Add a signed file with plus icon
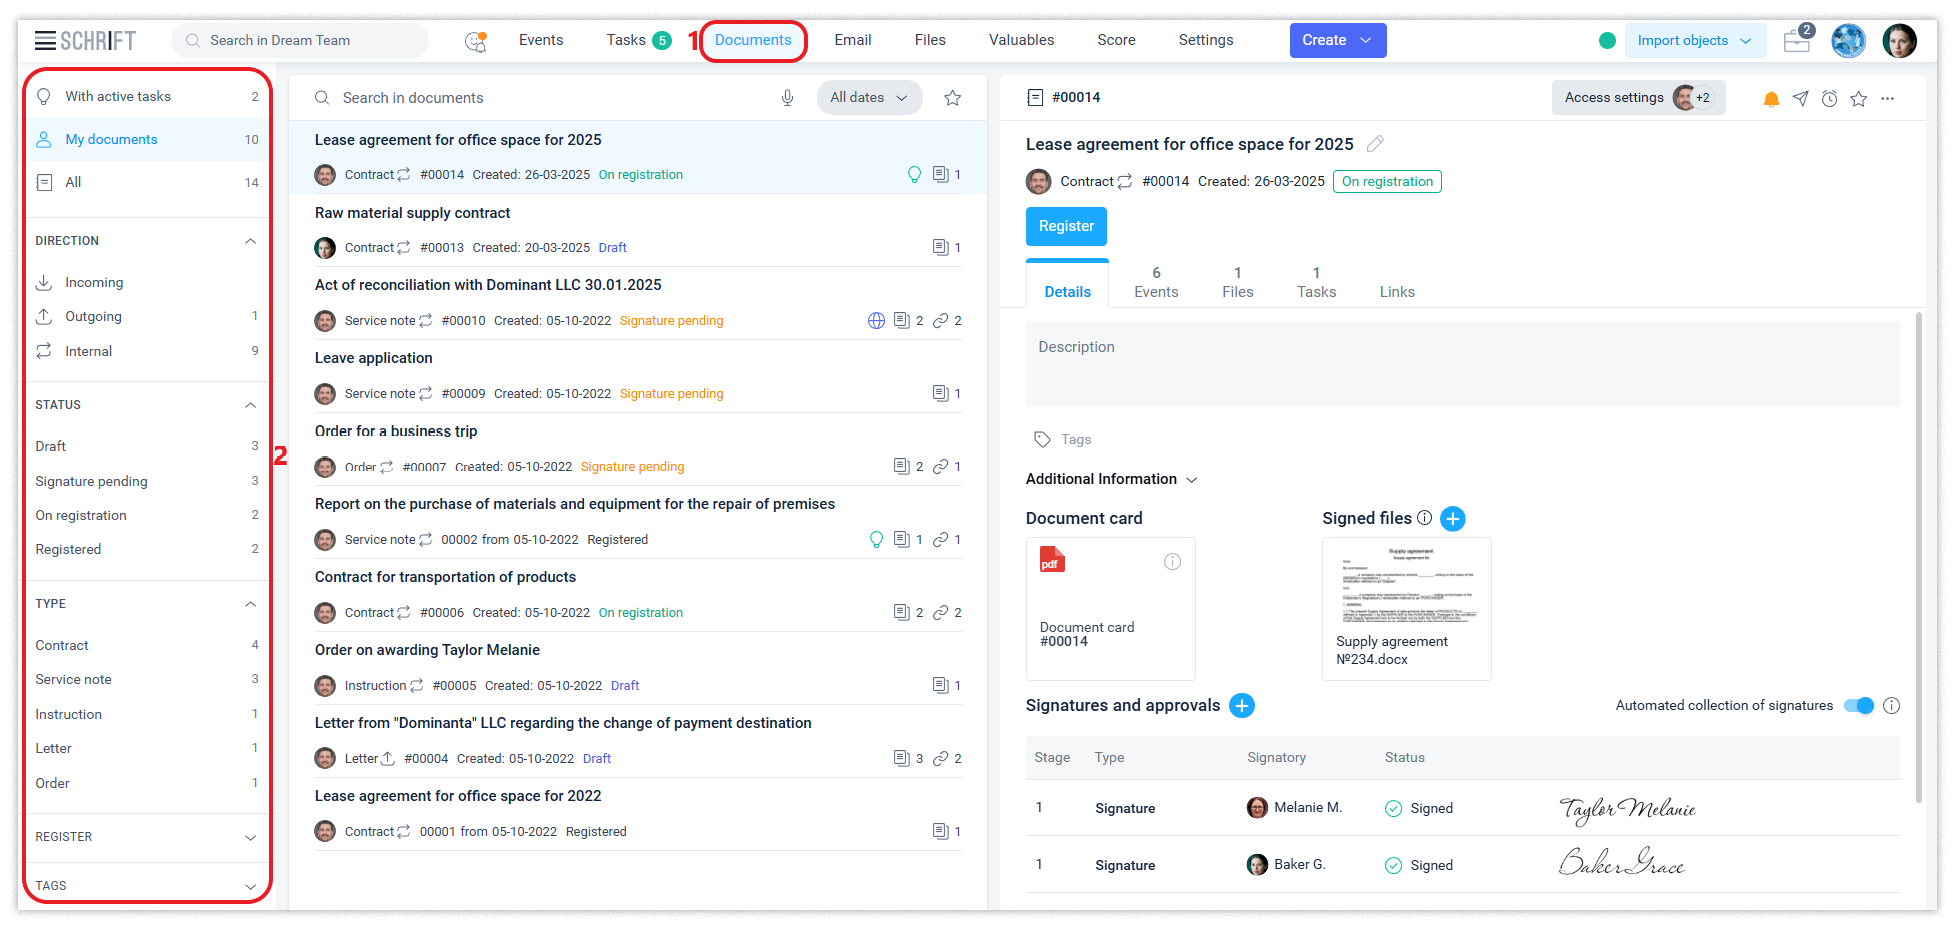This screenshot has width=1955, height=929. point(1453,518)
